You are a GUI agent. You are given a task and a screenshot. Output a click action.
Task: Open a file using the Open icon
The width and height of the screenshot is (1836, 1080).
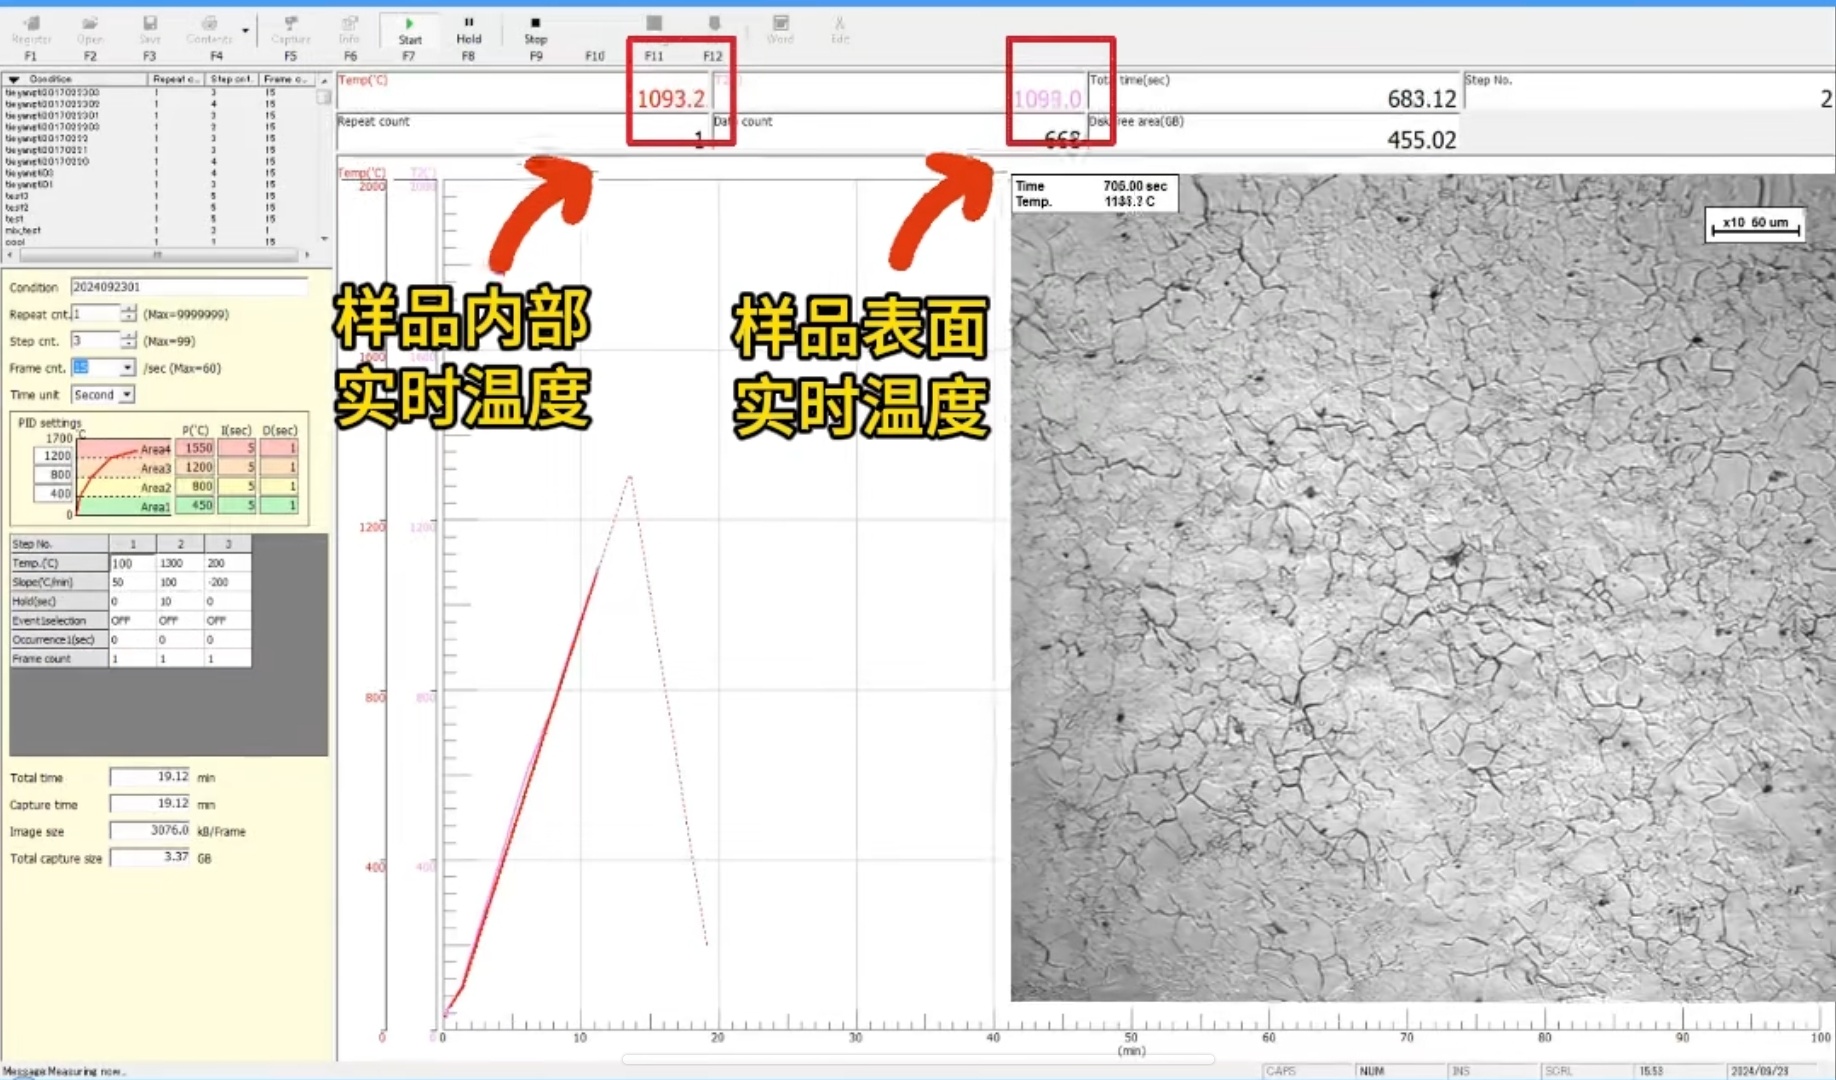pos(90,29)
